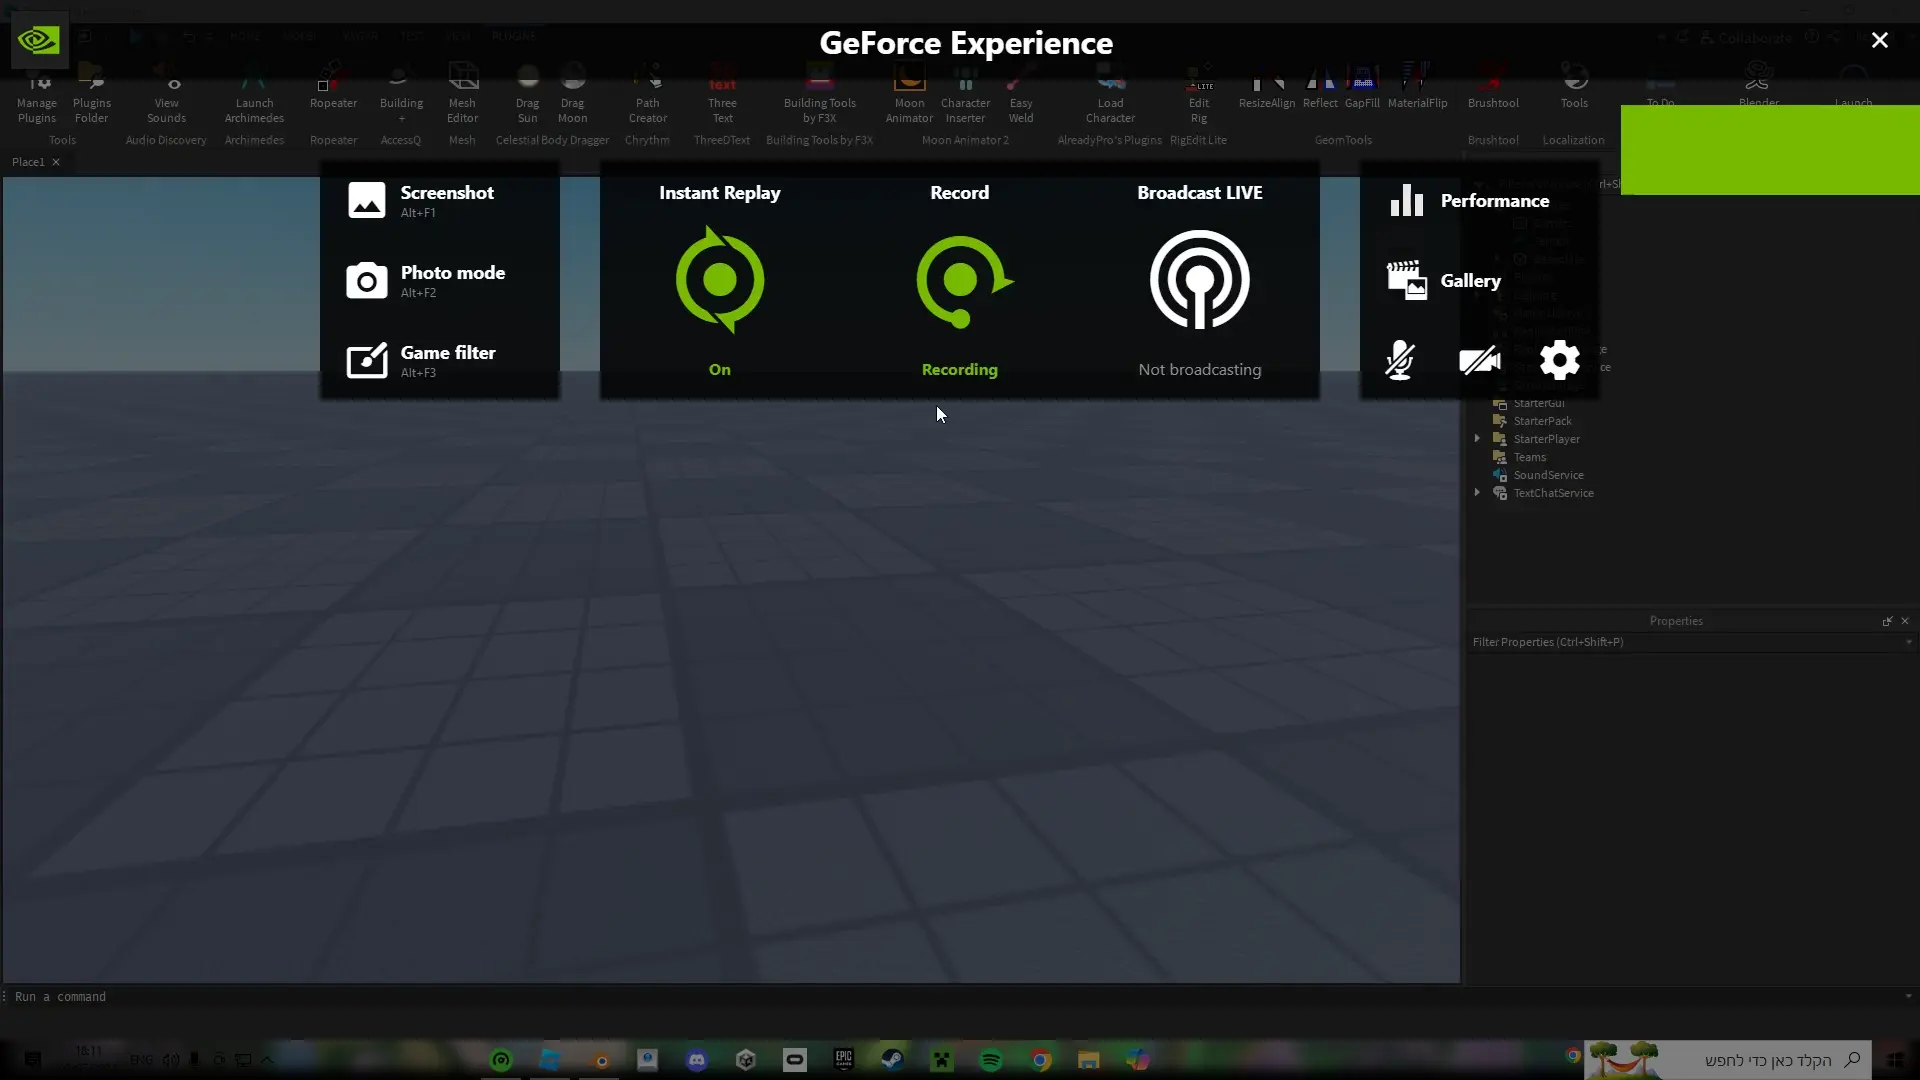Open the Performance bar chart icon

click(x=1406, y=200)
